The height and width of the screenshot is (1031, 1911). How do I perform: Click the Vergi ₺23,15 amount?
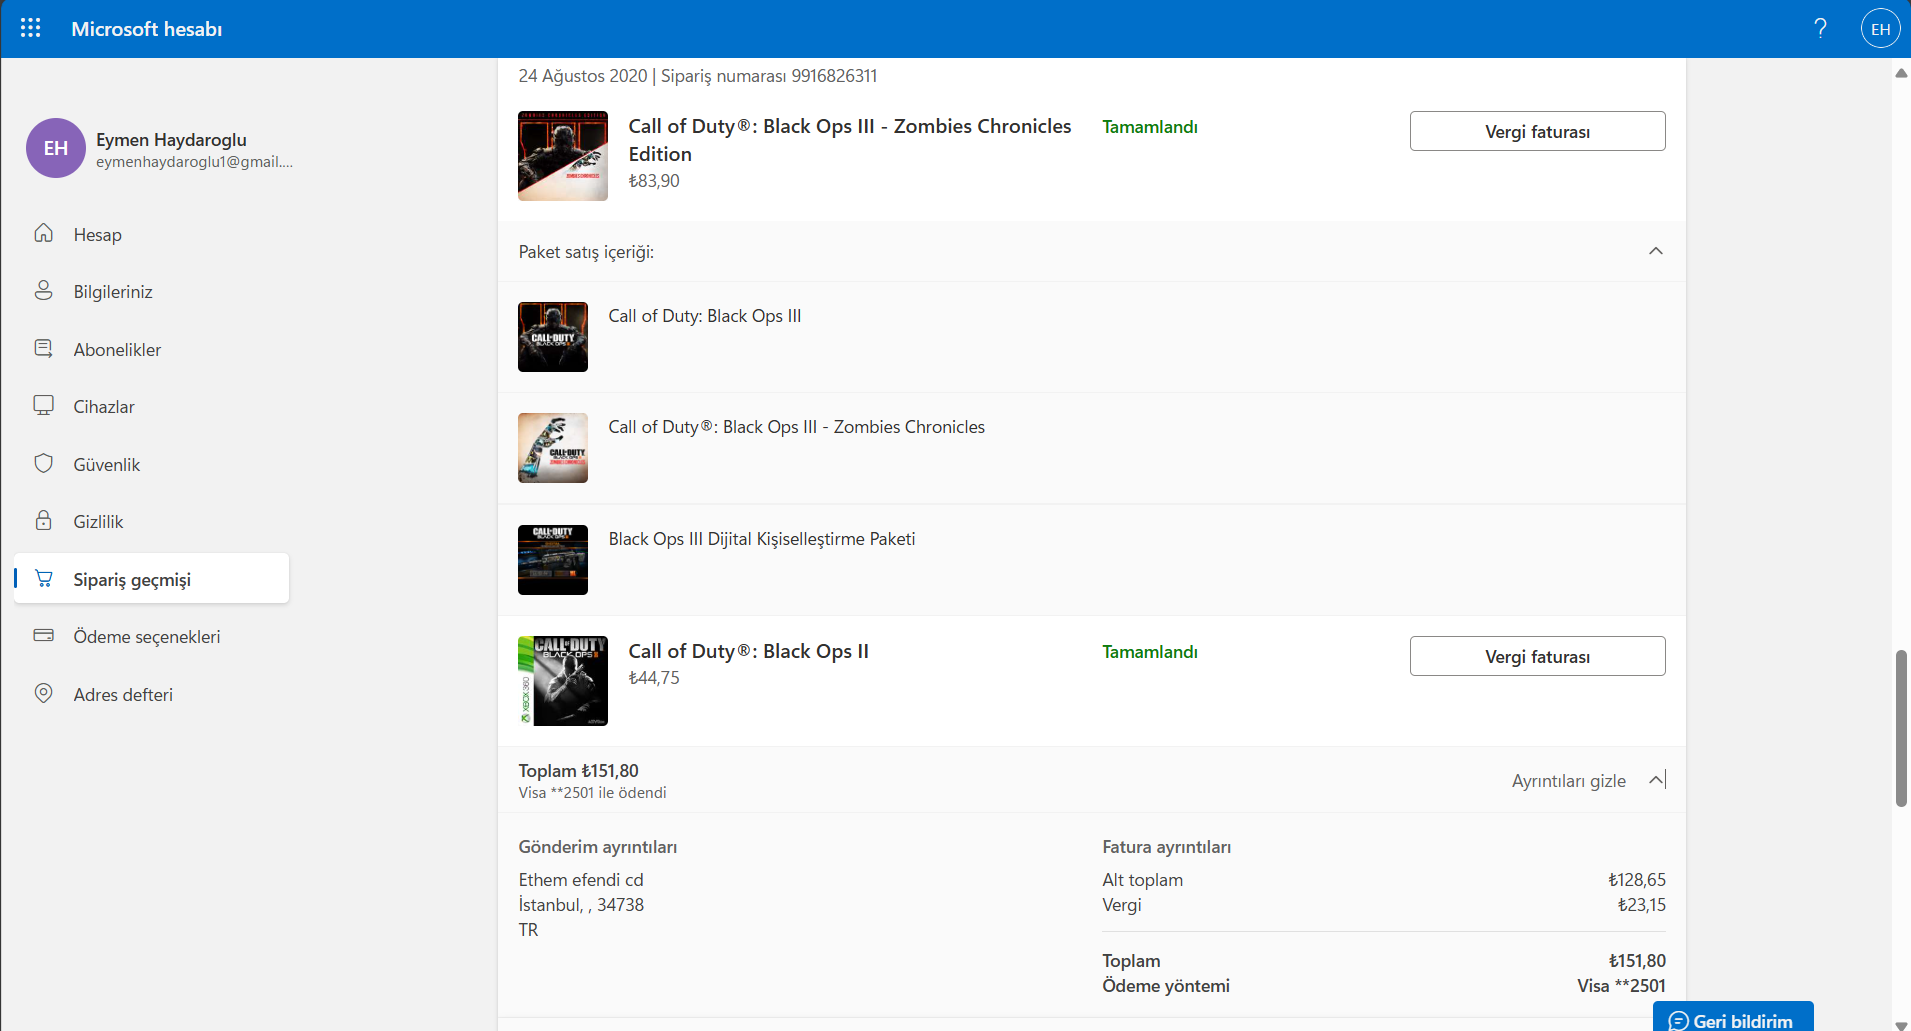click(x=1642, y=905)
